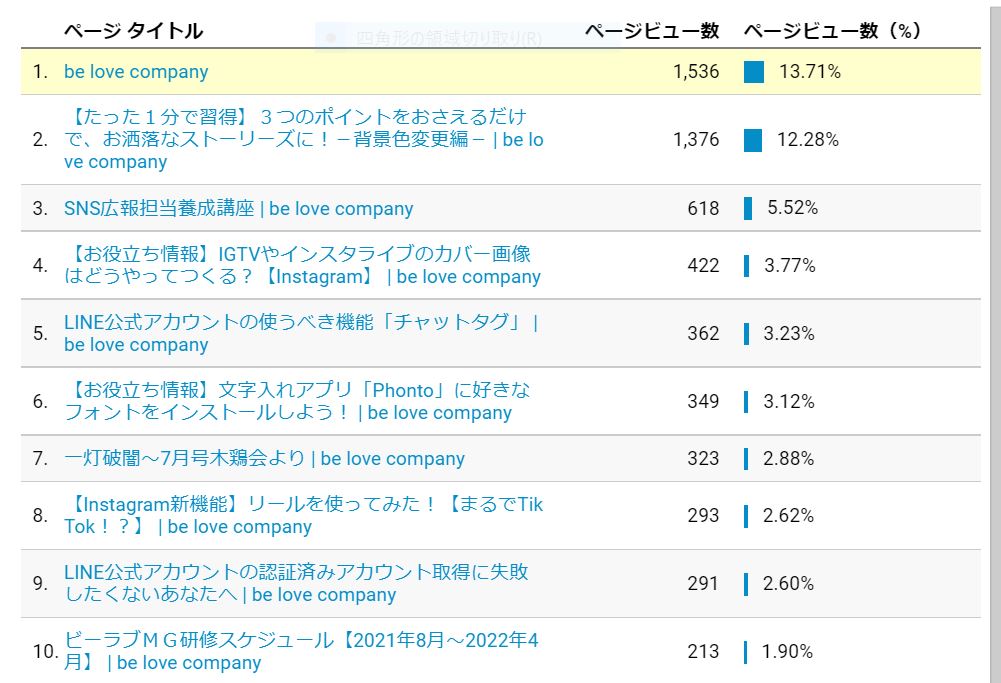Screen dimensions: 1001x683
Task: Sort by the ページビュー数 column header
Action: (x=651, y=31)
